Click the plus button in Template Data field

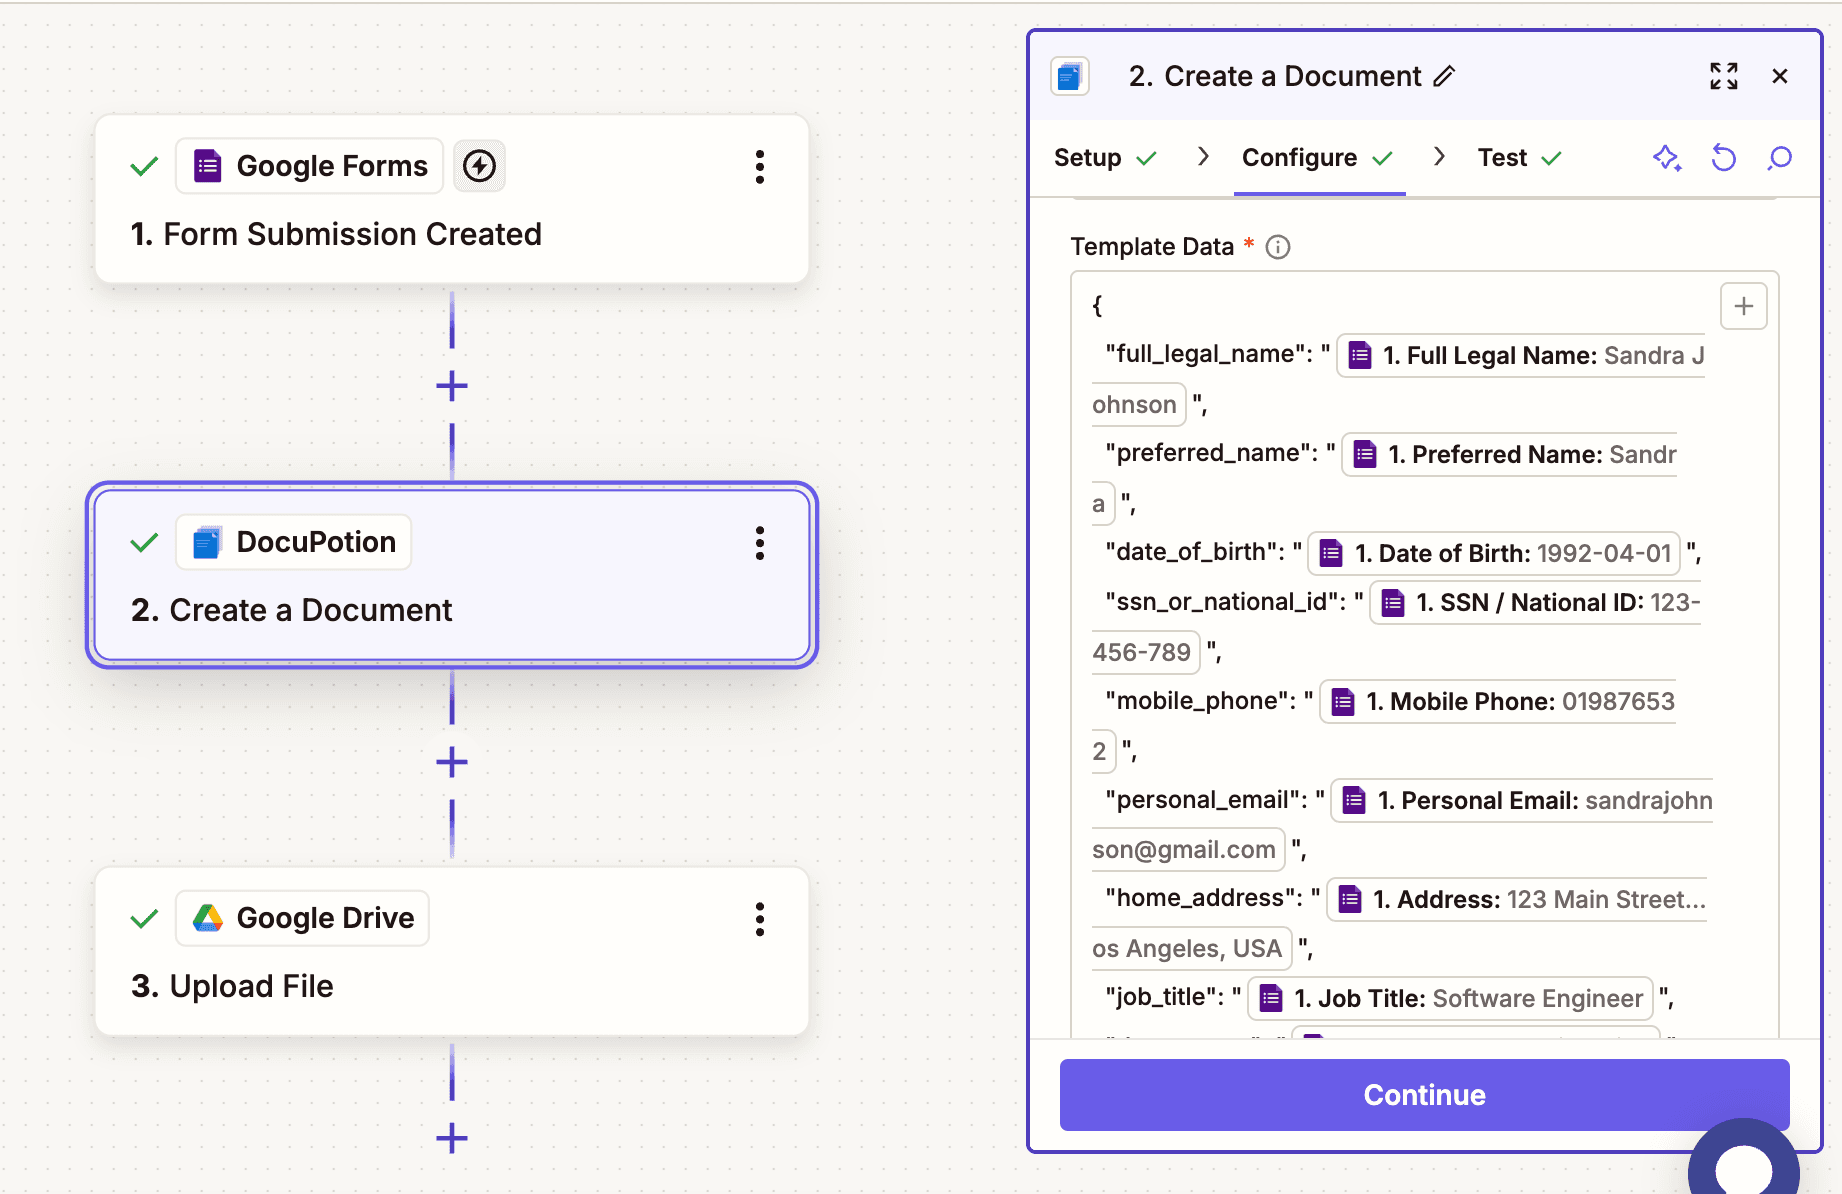1744,306
